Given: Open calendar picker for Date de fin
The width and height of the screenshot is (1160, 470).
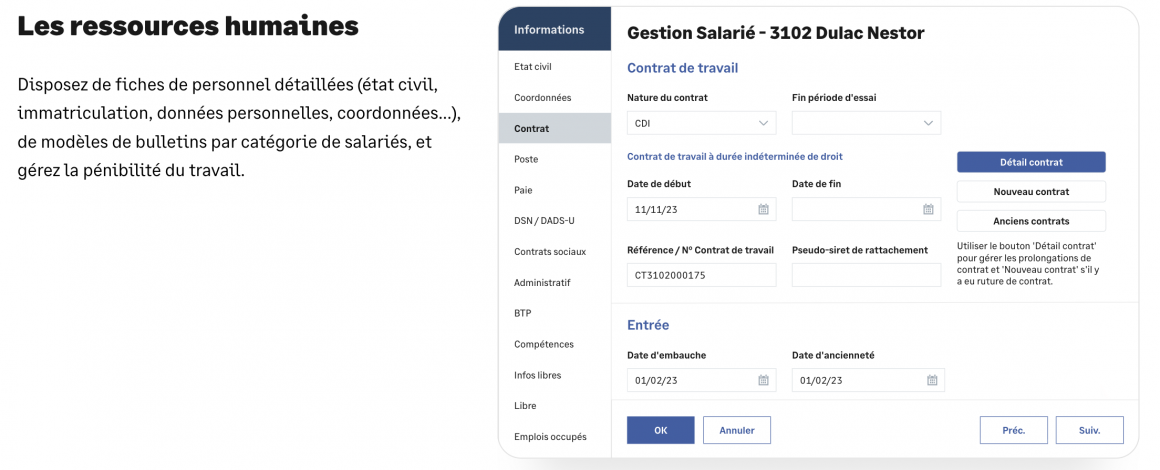Looking at the screenshot, I should click(x=928, y=210).
